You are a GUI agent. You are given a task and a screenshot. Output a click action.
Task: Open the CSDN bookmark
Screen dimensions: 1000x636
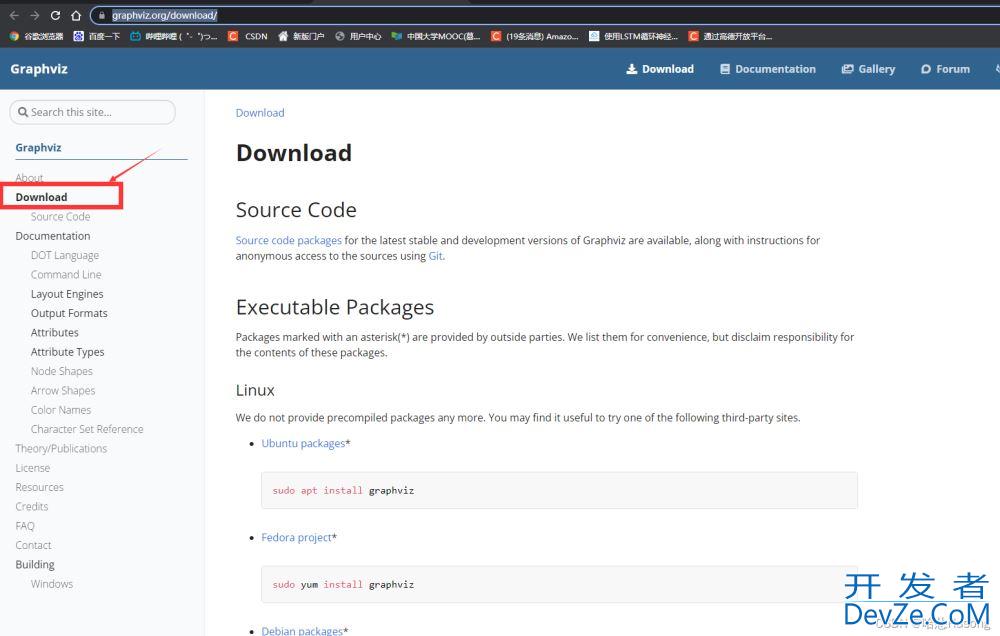(x=248, y=36)
